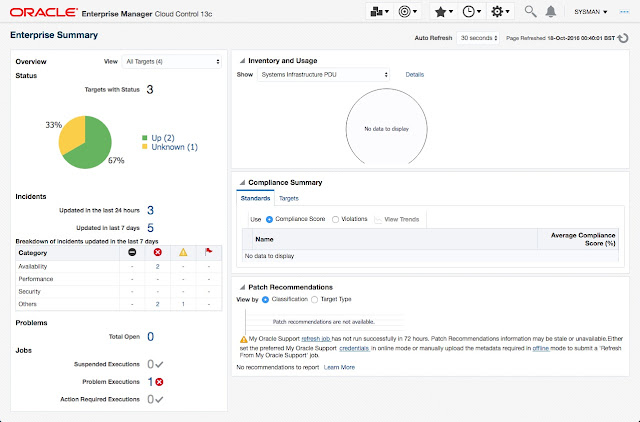Click the Oracle logo
The width and height of the screenshot is (640, 422).
click(44, 13)
